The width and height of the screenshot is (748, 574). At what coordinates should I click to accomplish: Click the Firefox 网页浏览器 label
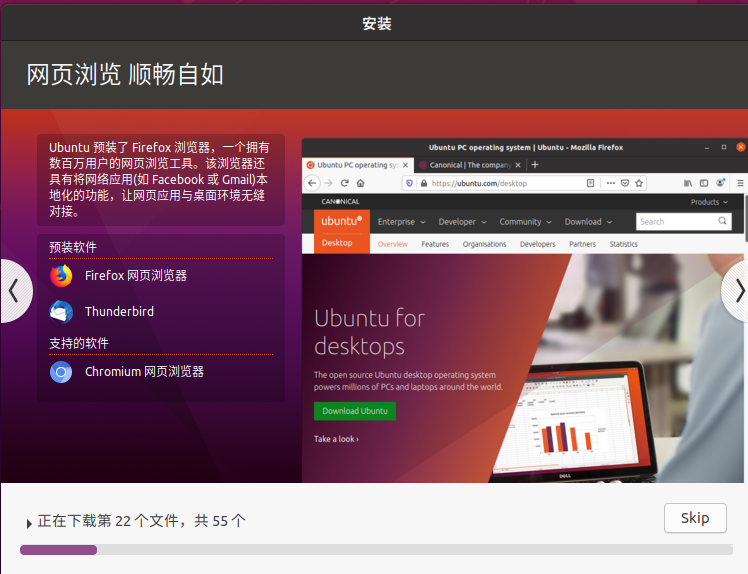(x=135, y=276)
